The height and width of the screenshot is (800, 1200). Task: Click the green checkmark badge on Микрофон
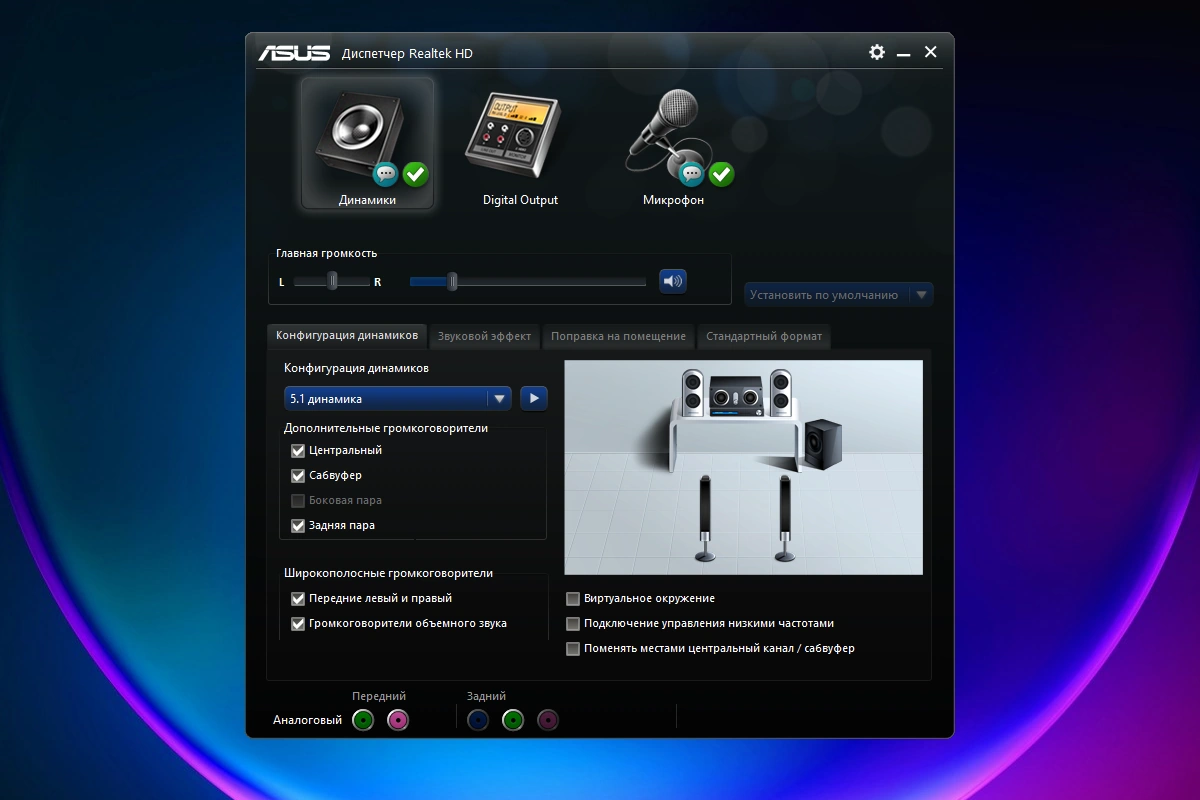pyautogui.click(x=722, y=175)
